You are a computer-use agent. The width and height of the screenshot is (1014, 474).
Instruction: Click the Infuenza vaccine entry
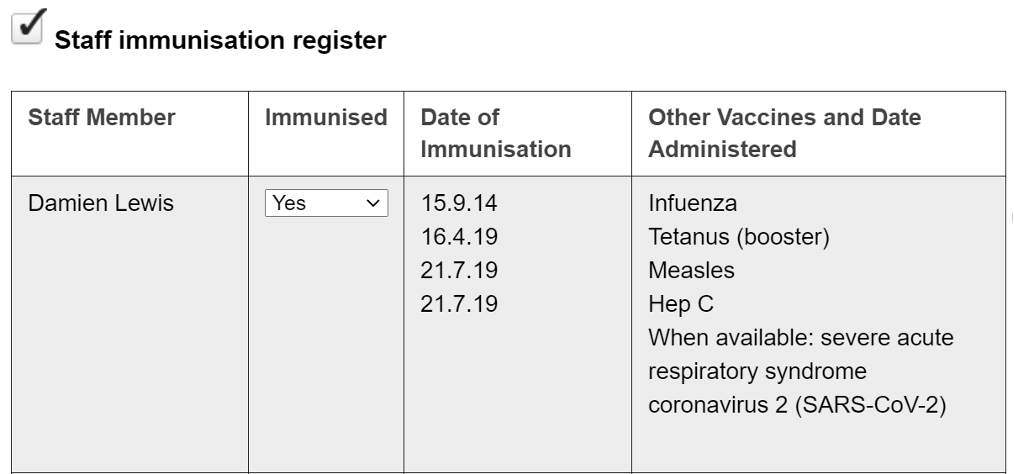tap(693, 204)
